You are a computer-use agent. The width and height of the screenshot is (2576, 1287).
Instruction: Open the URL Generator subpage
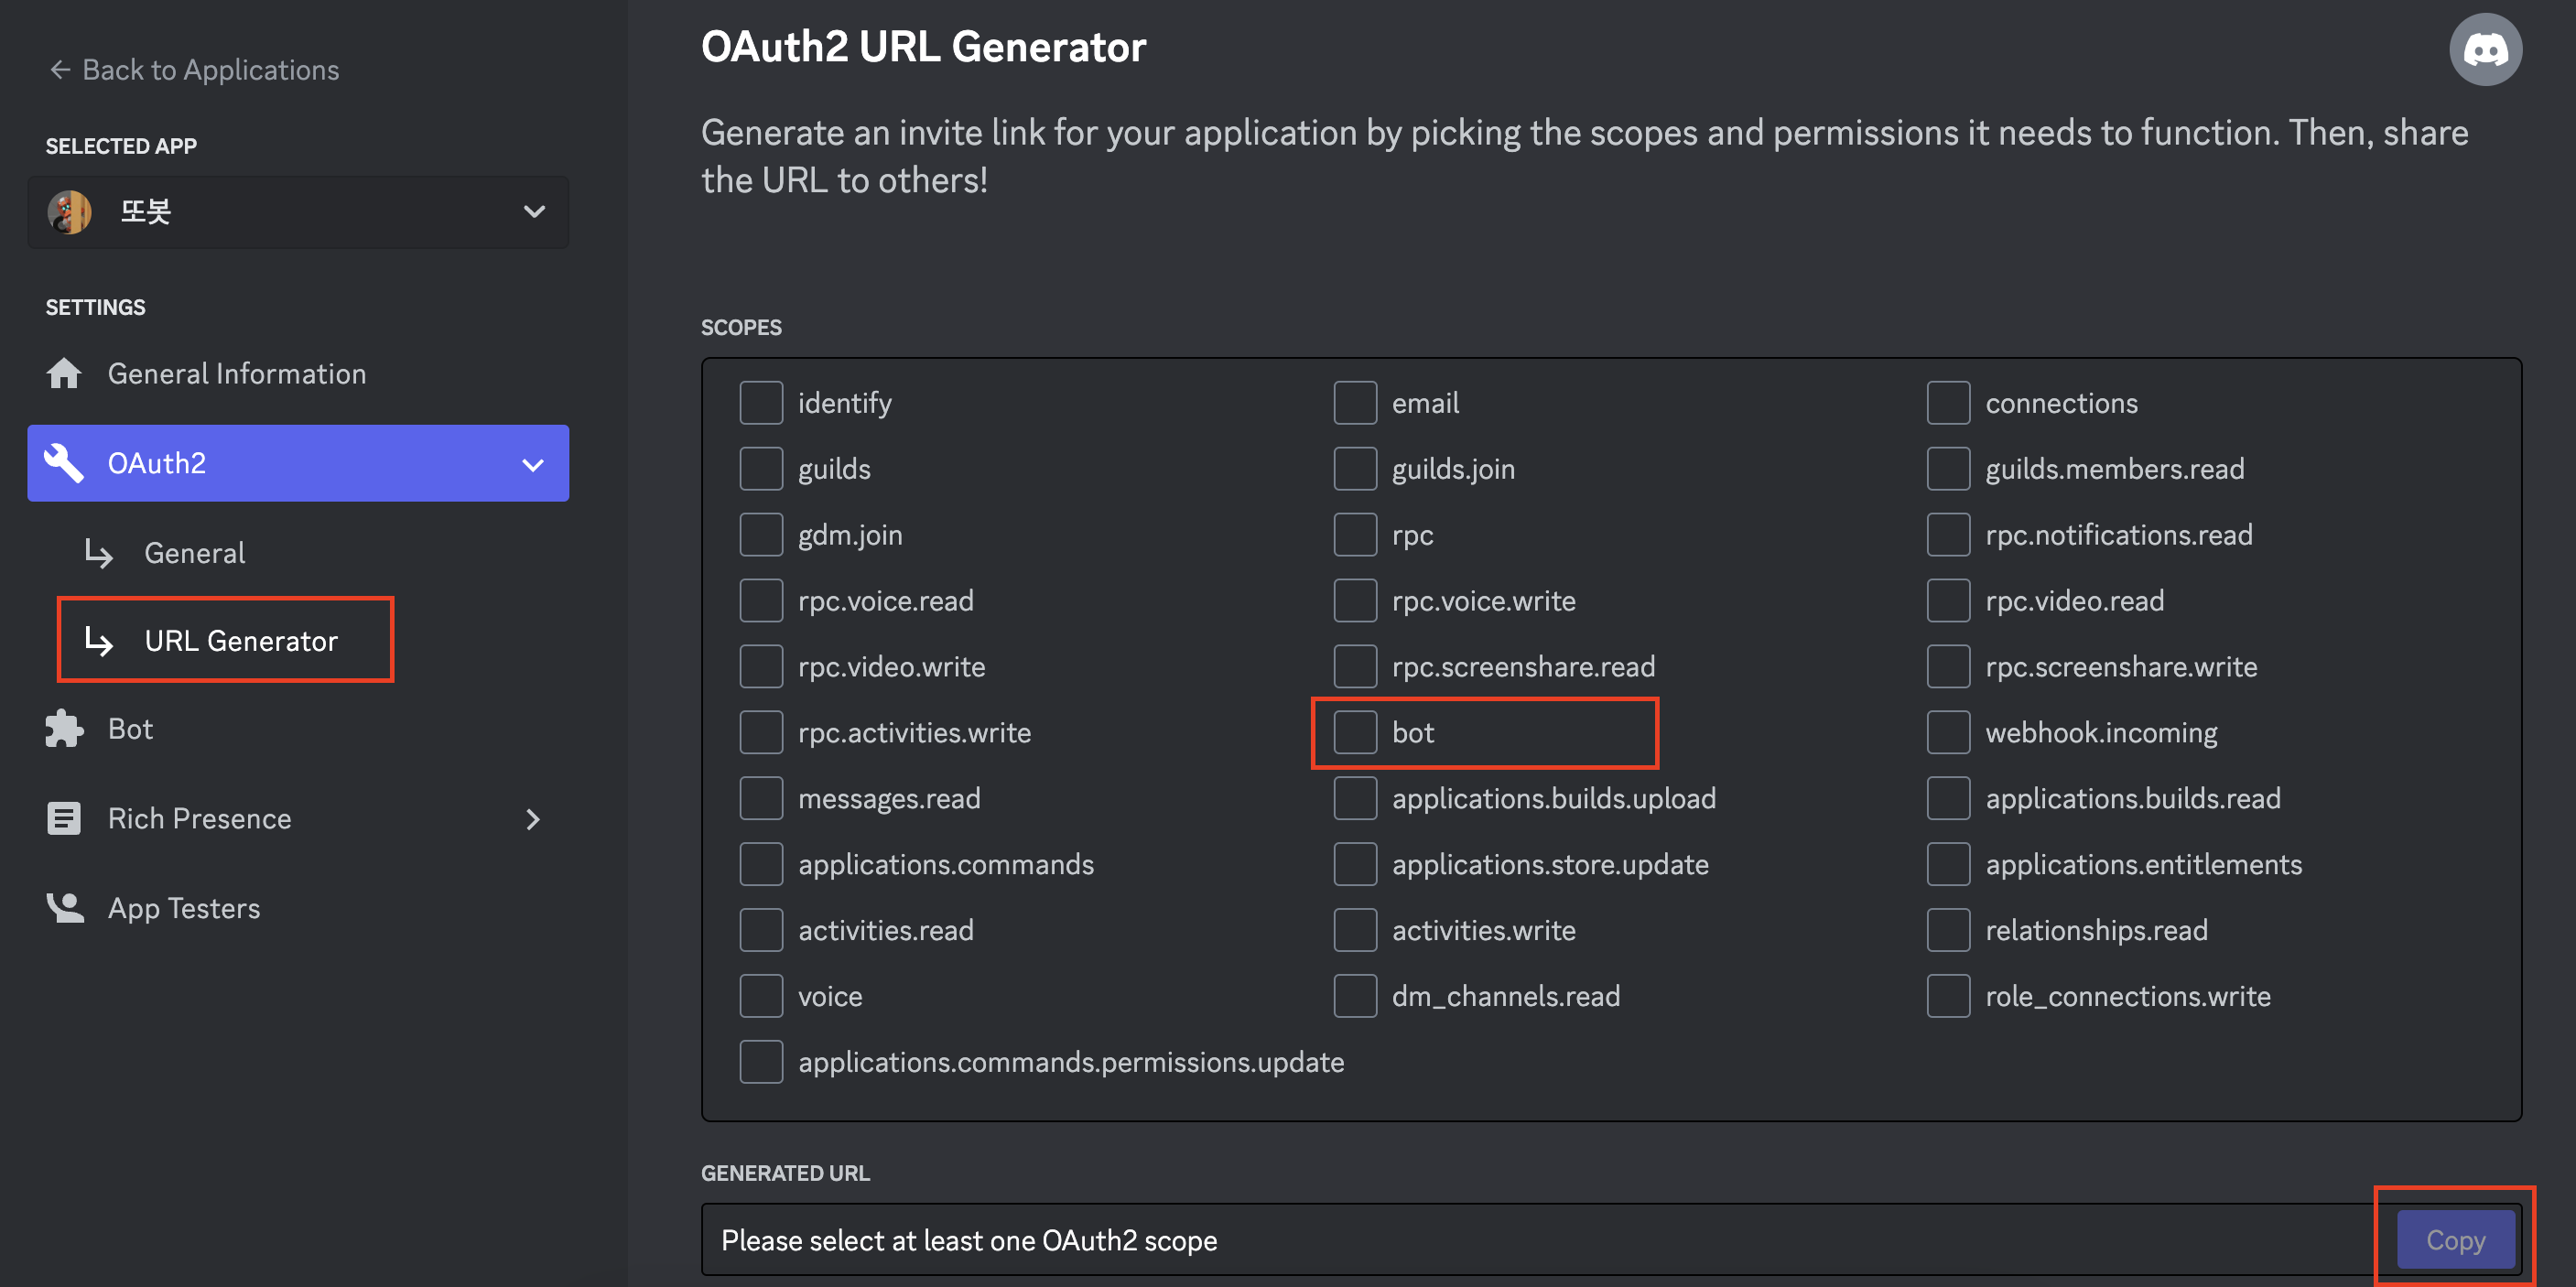coord(241,641)
